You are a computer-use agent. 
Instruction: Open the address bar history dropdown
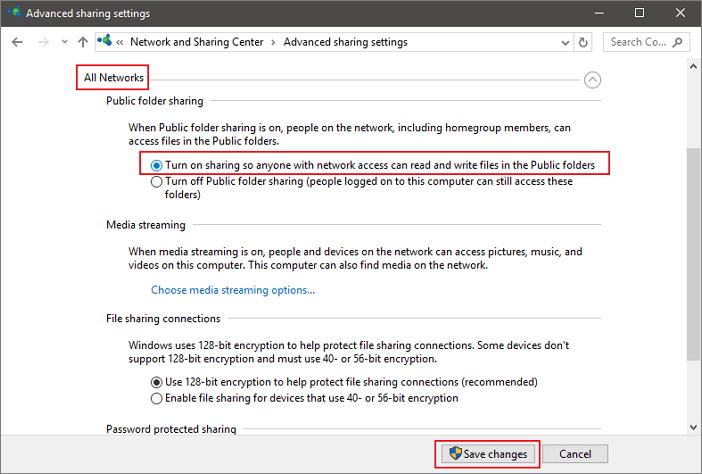[x=566, y=42]
